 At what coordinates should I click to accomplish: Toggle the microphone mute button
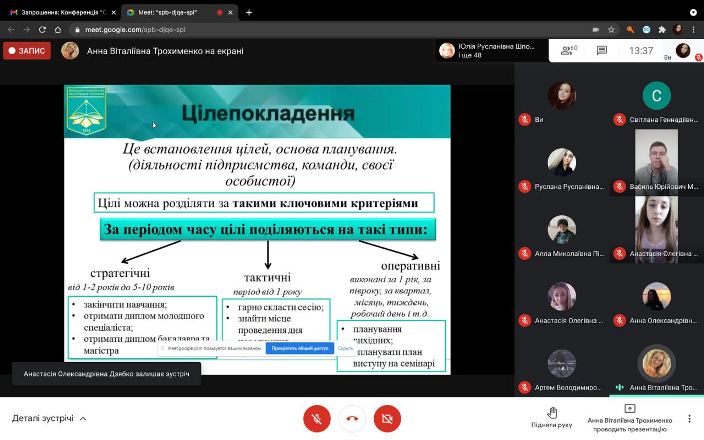(317, 418)
